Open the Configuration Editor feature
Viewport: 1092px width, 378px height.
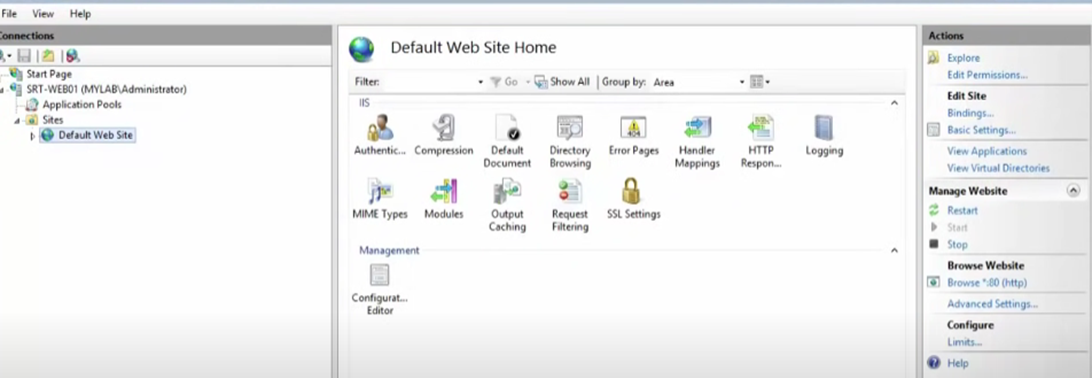(x=380, y=275)
